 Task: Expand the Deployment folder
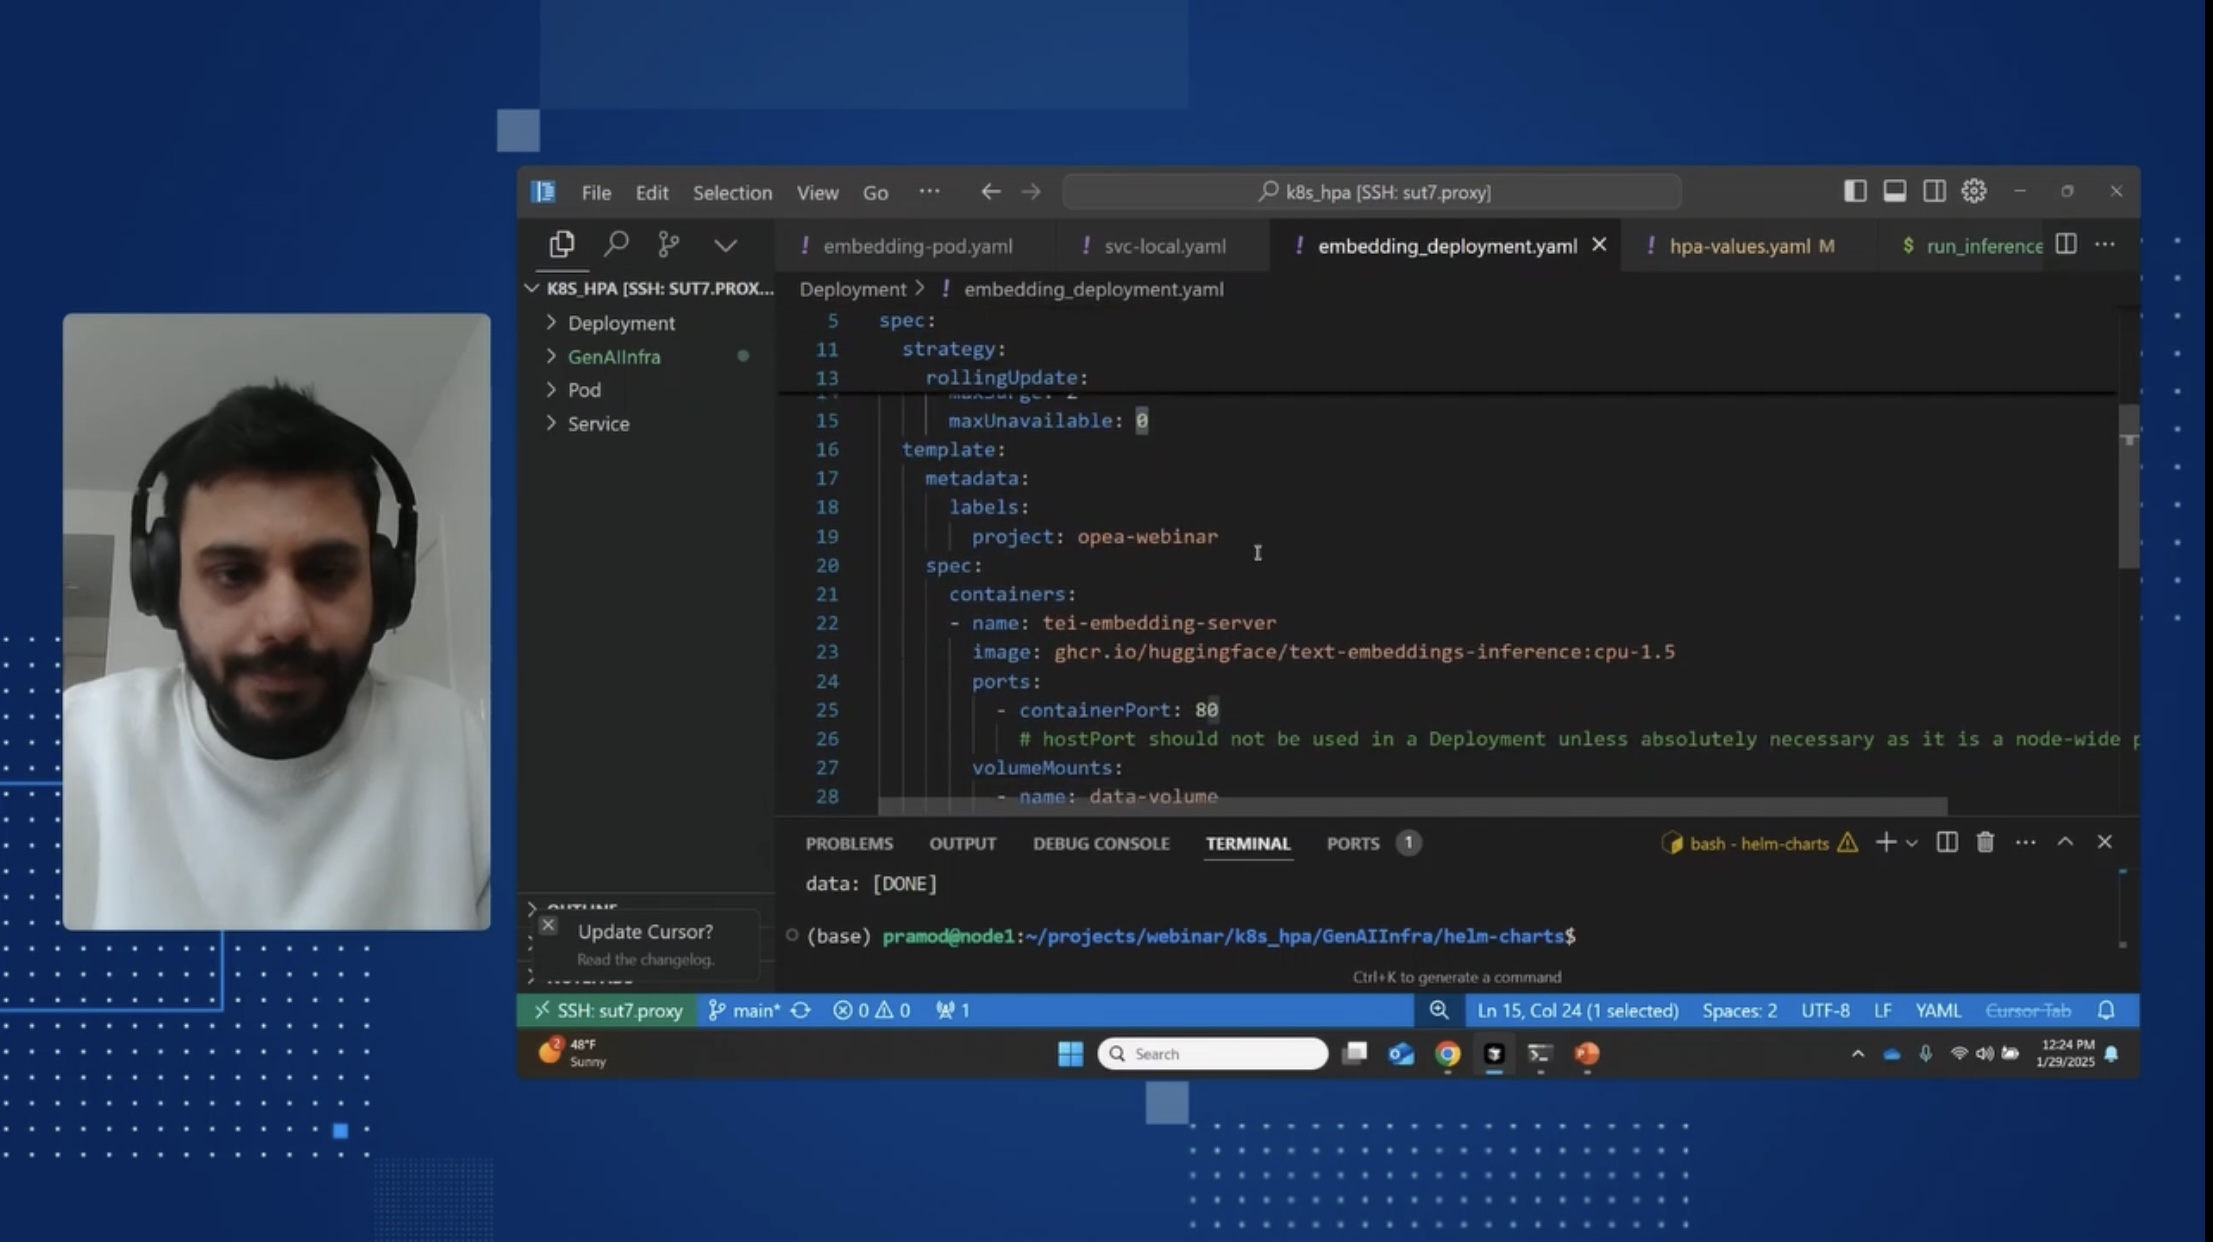pyautogui.click(x=620, y=323)
